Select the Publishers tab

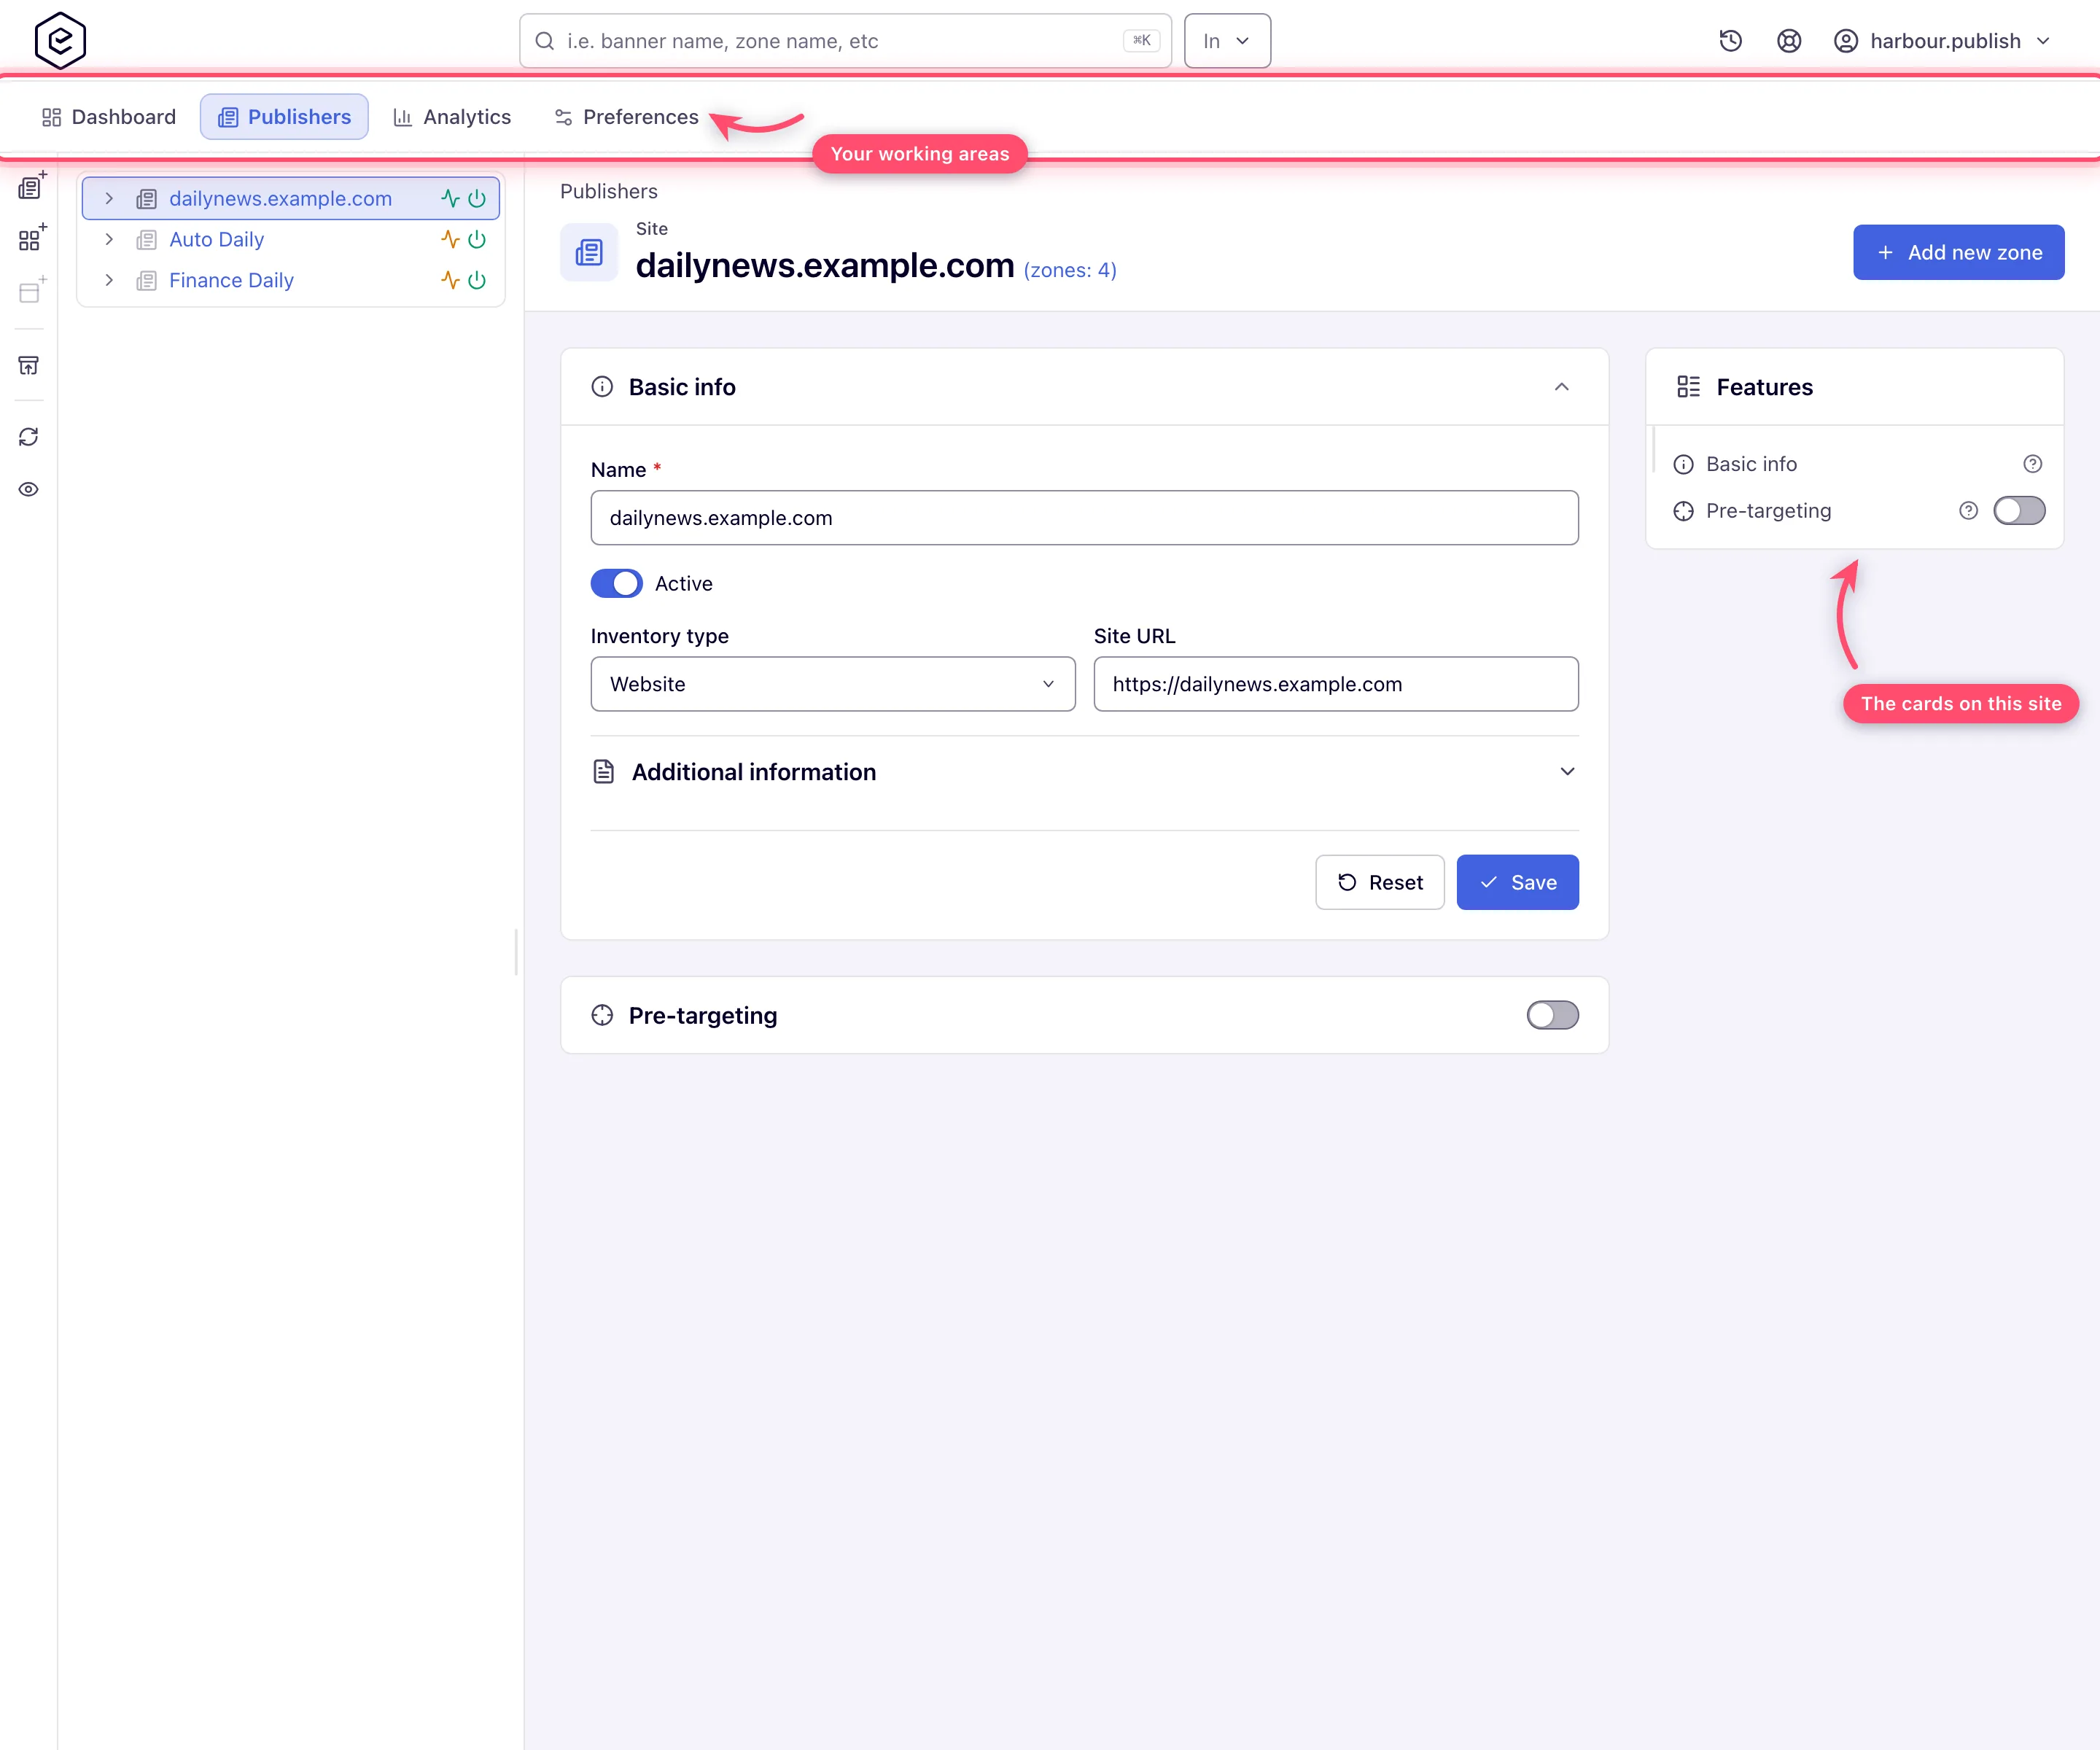[284, 117]
